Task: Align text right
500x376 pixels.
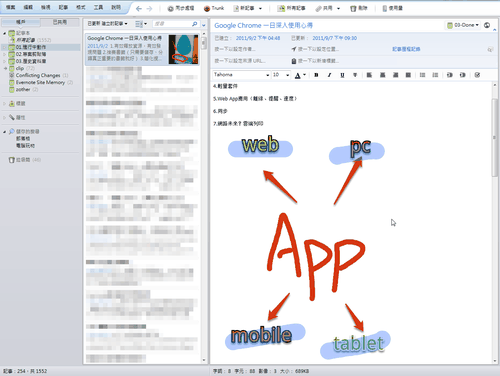Action: click(x=395, y=75)
